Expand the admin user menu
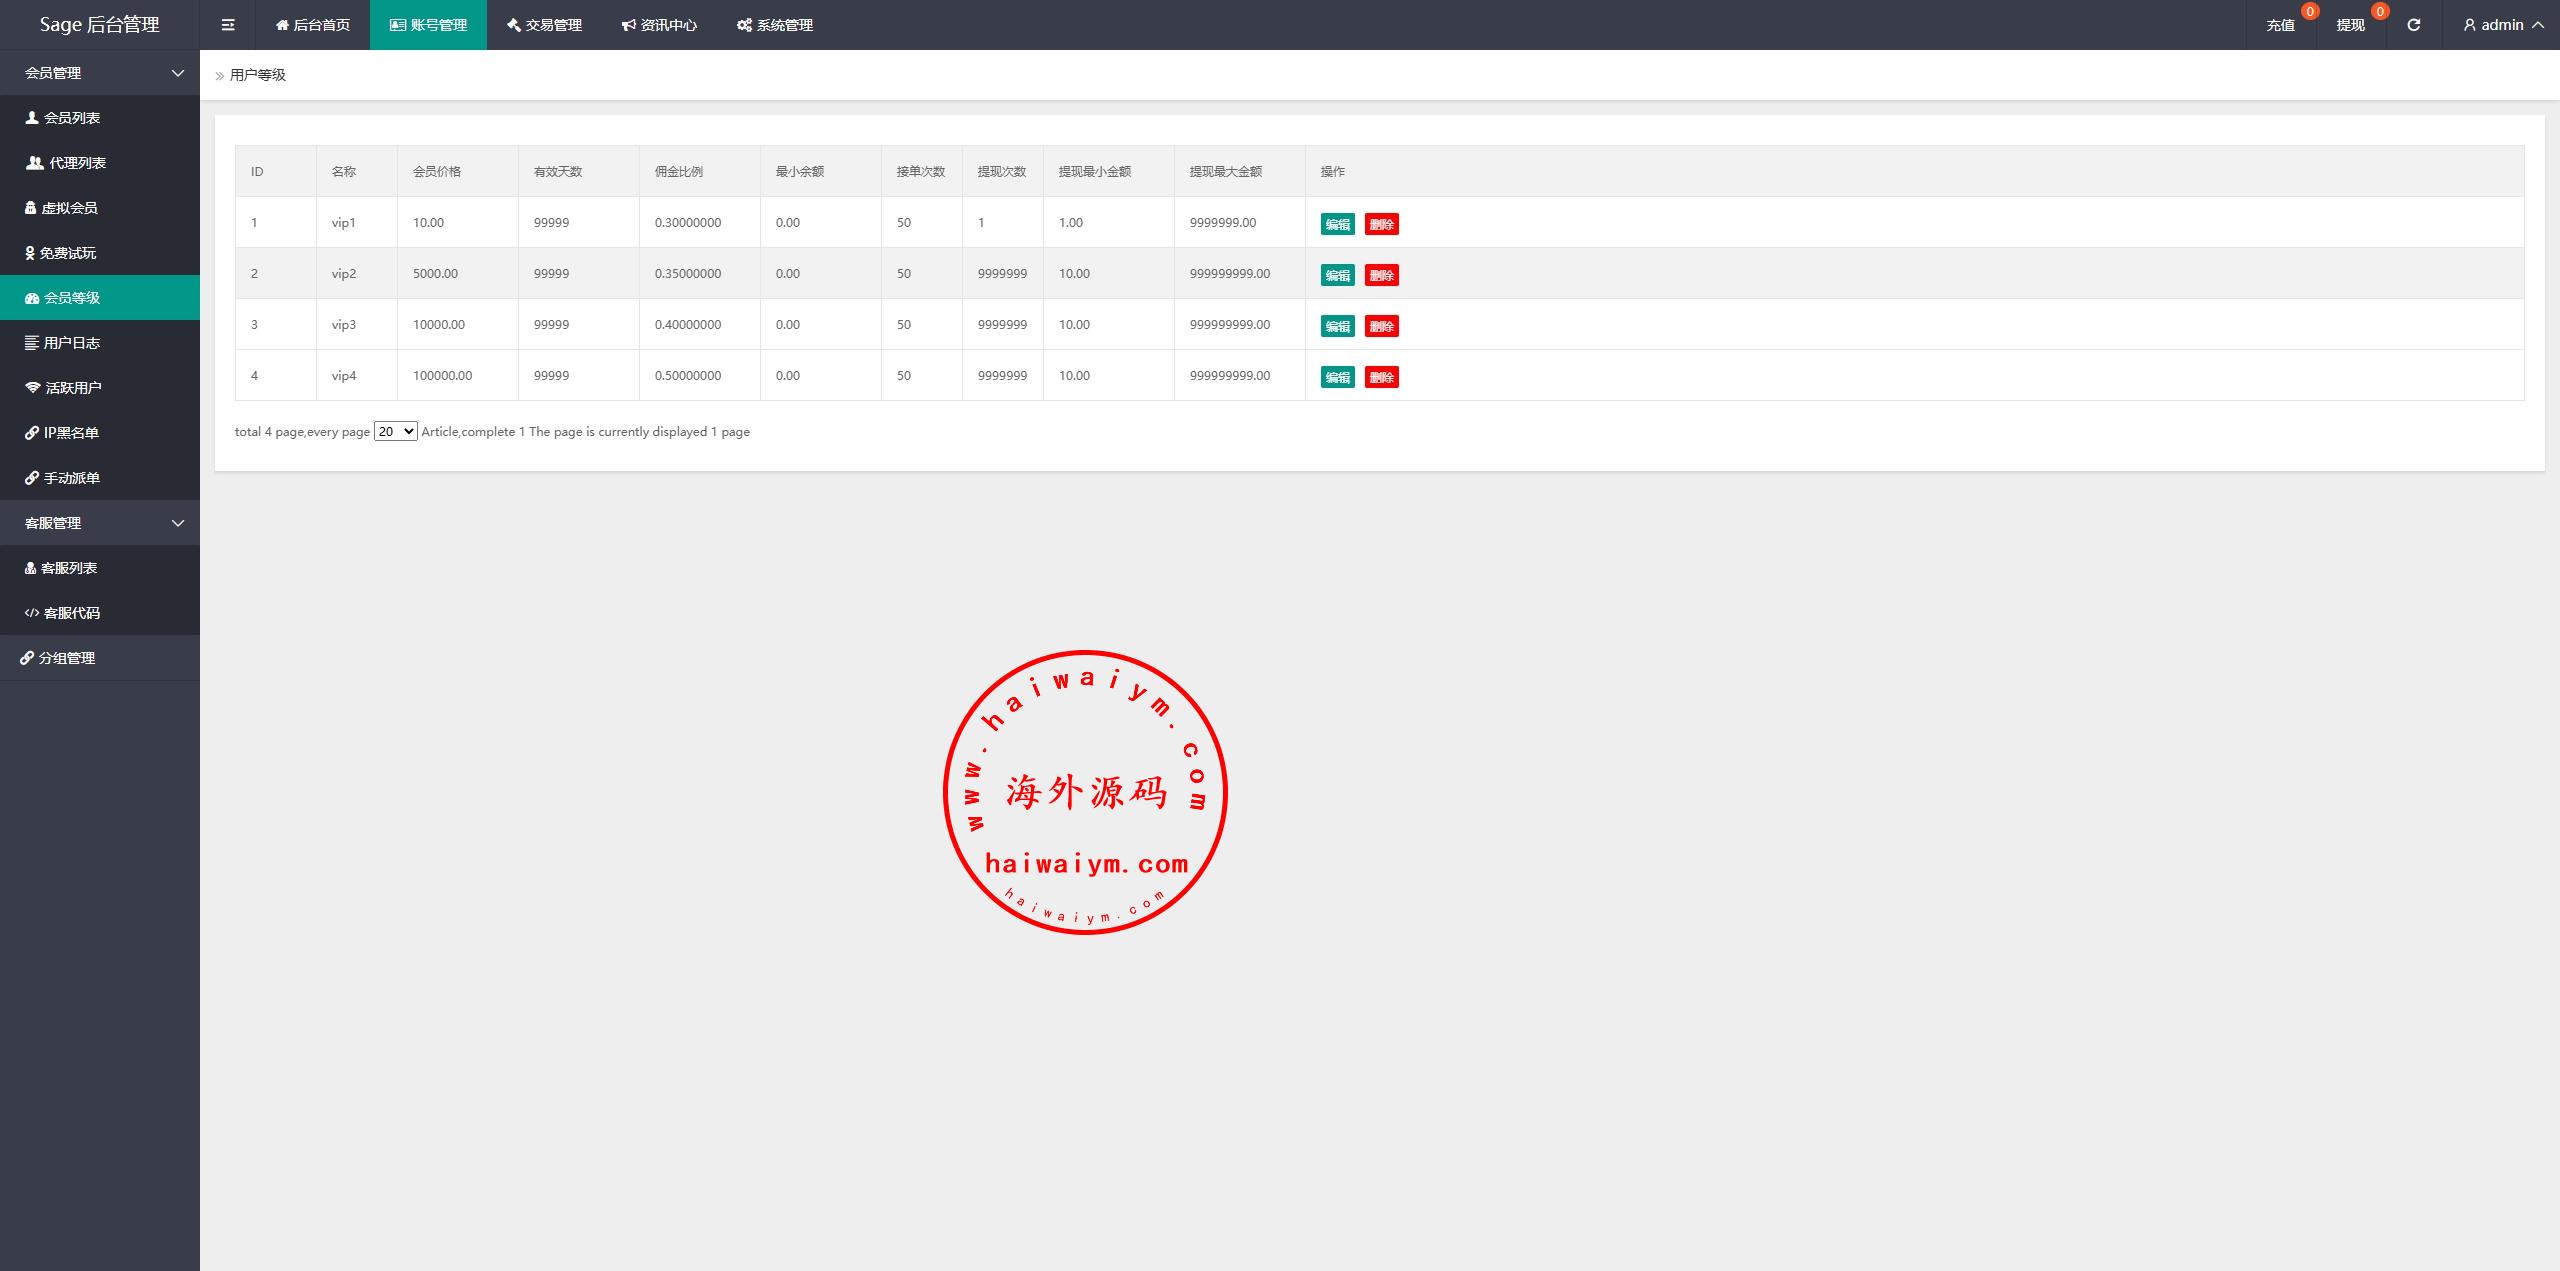2560x1271 pixels. pos(2503,25)
